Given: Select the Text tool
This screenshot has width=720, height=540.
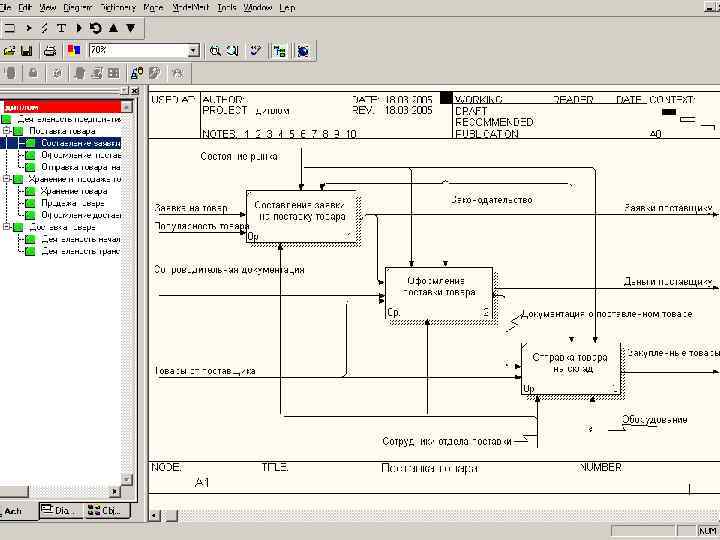Looking at the screenshot, I should click(x=61, y=28).
